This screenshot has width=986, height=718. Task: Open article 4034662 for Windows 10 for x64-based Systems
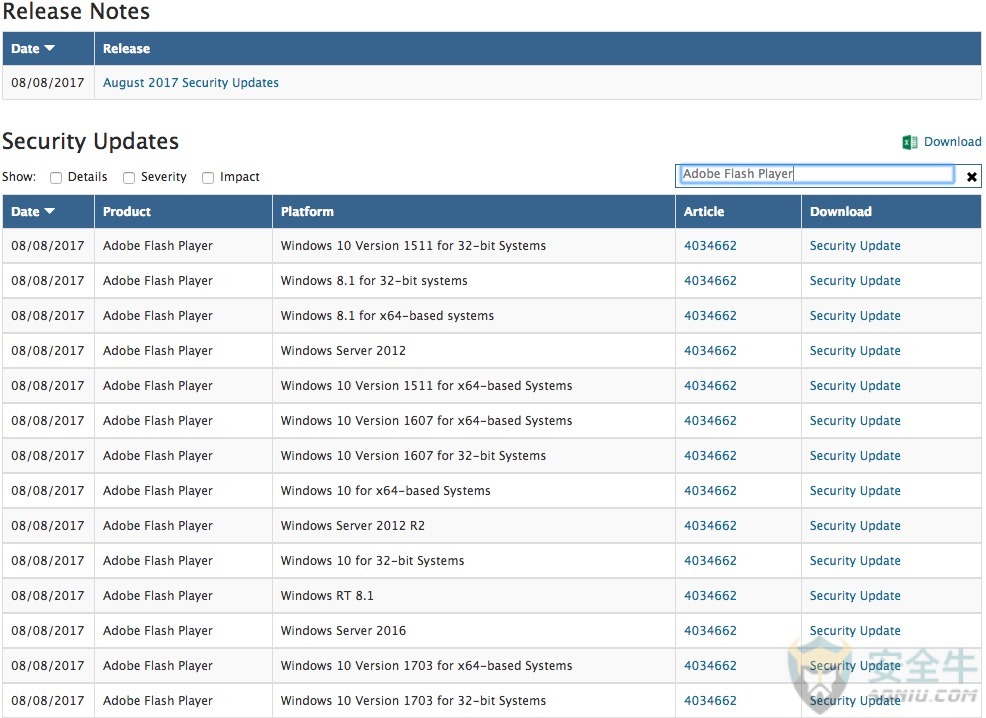coord(710,491)
